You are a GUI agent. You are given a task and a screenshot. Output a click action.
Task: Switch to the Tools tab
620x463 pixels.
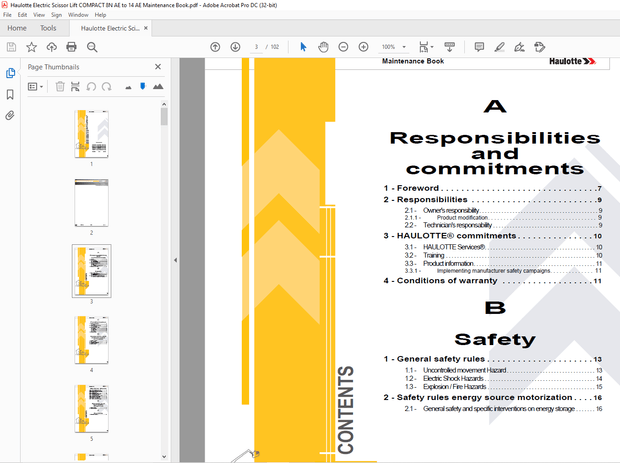[48, 28]
